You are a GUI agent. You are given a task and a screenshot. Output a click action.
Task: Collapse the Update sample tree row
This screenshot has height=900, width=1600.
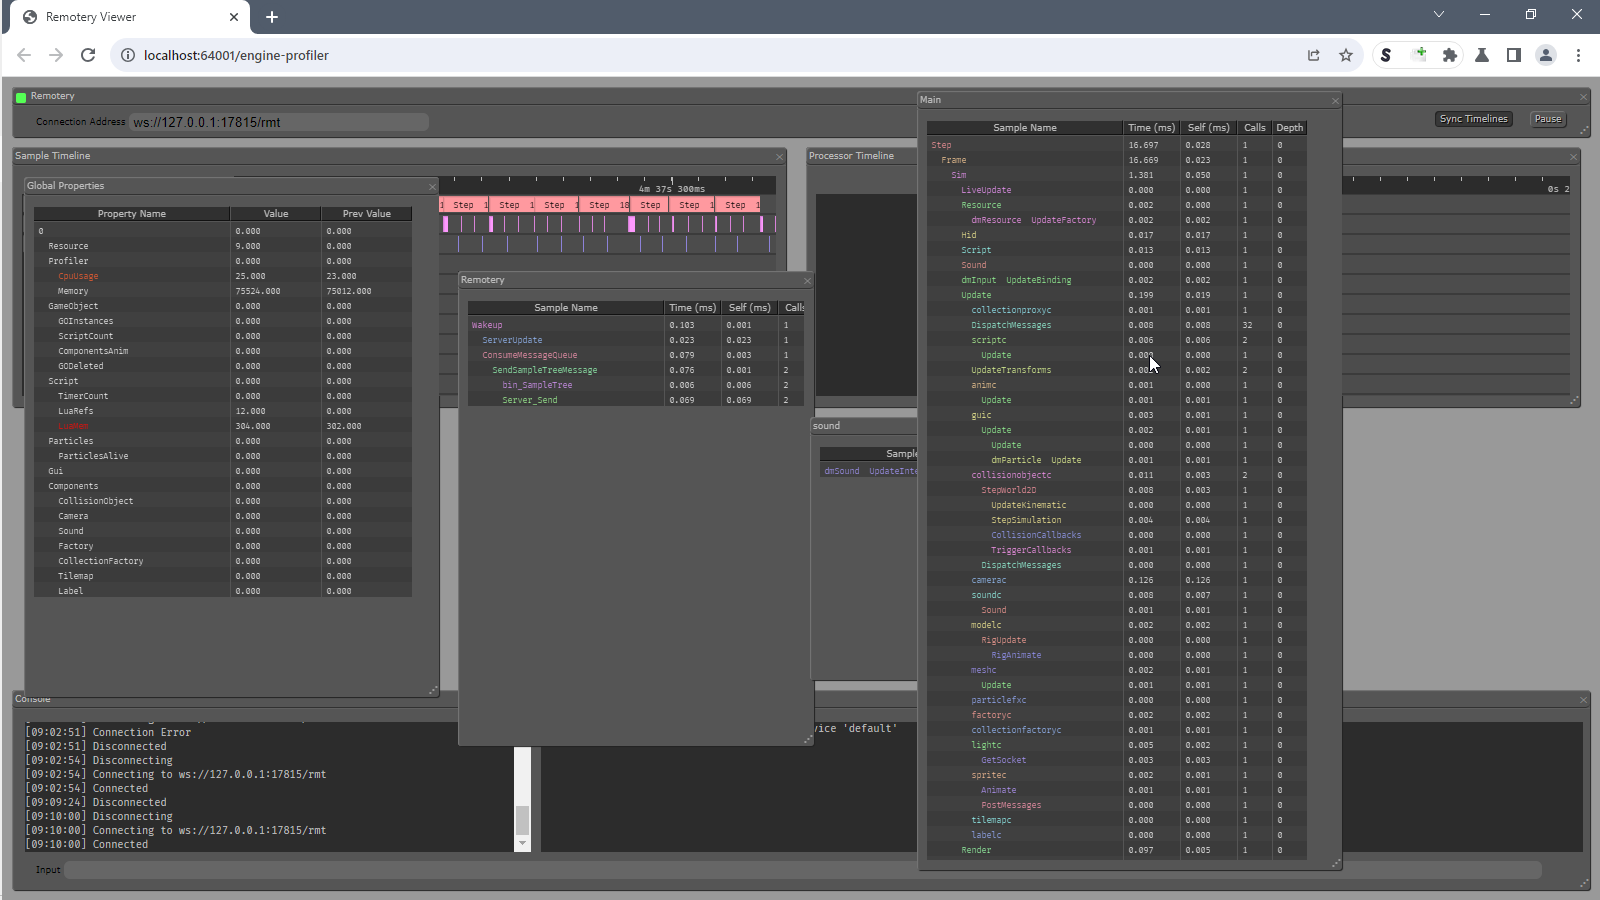tap(976, 295)
